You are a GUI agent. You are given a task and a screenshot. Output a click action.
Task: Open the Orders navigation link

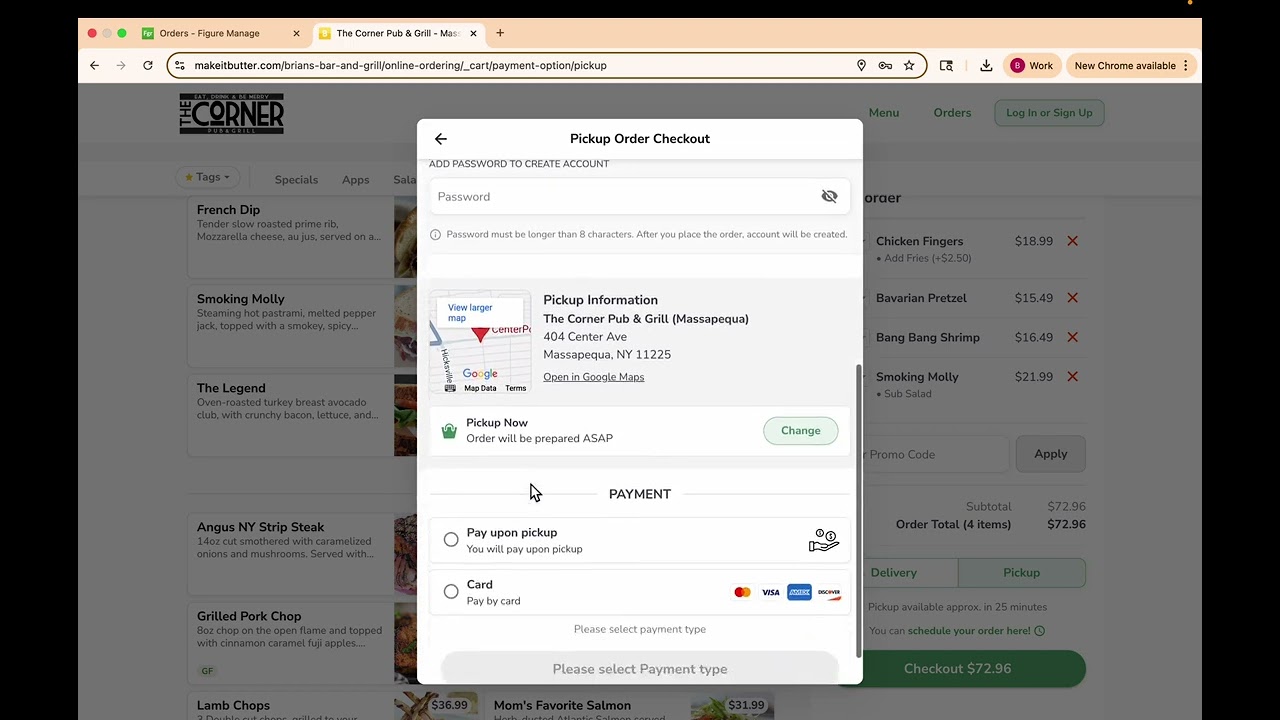pos(952,113)
